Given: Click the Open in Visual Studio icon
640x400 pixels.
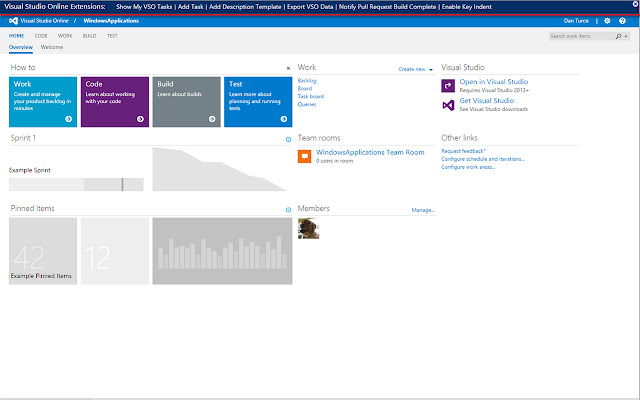Looking at the screenshot, I should (x=448, y=86).
